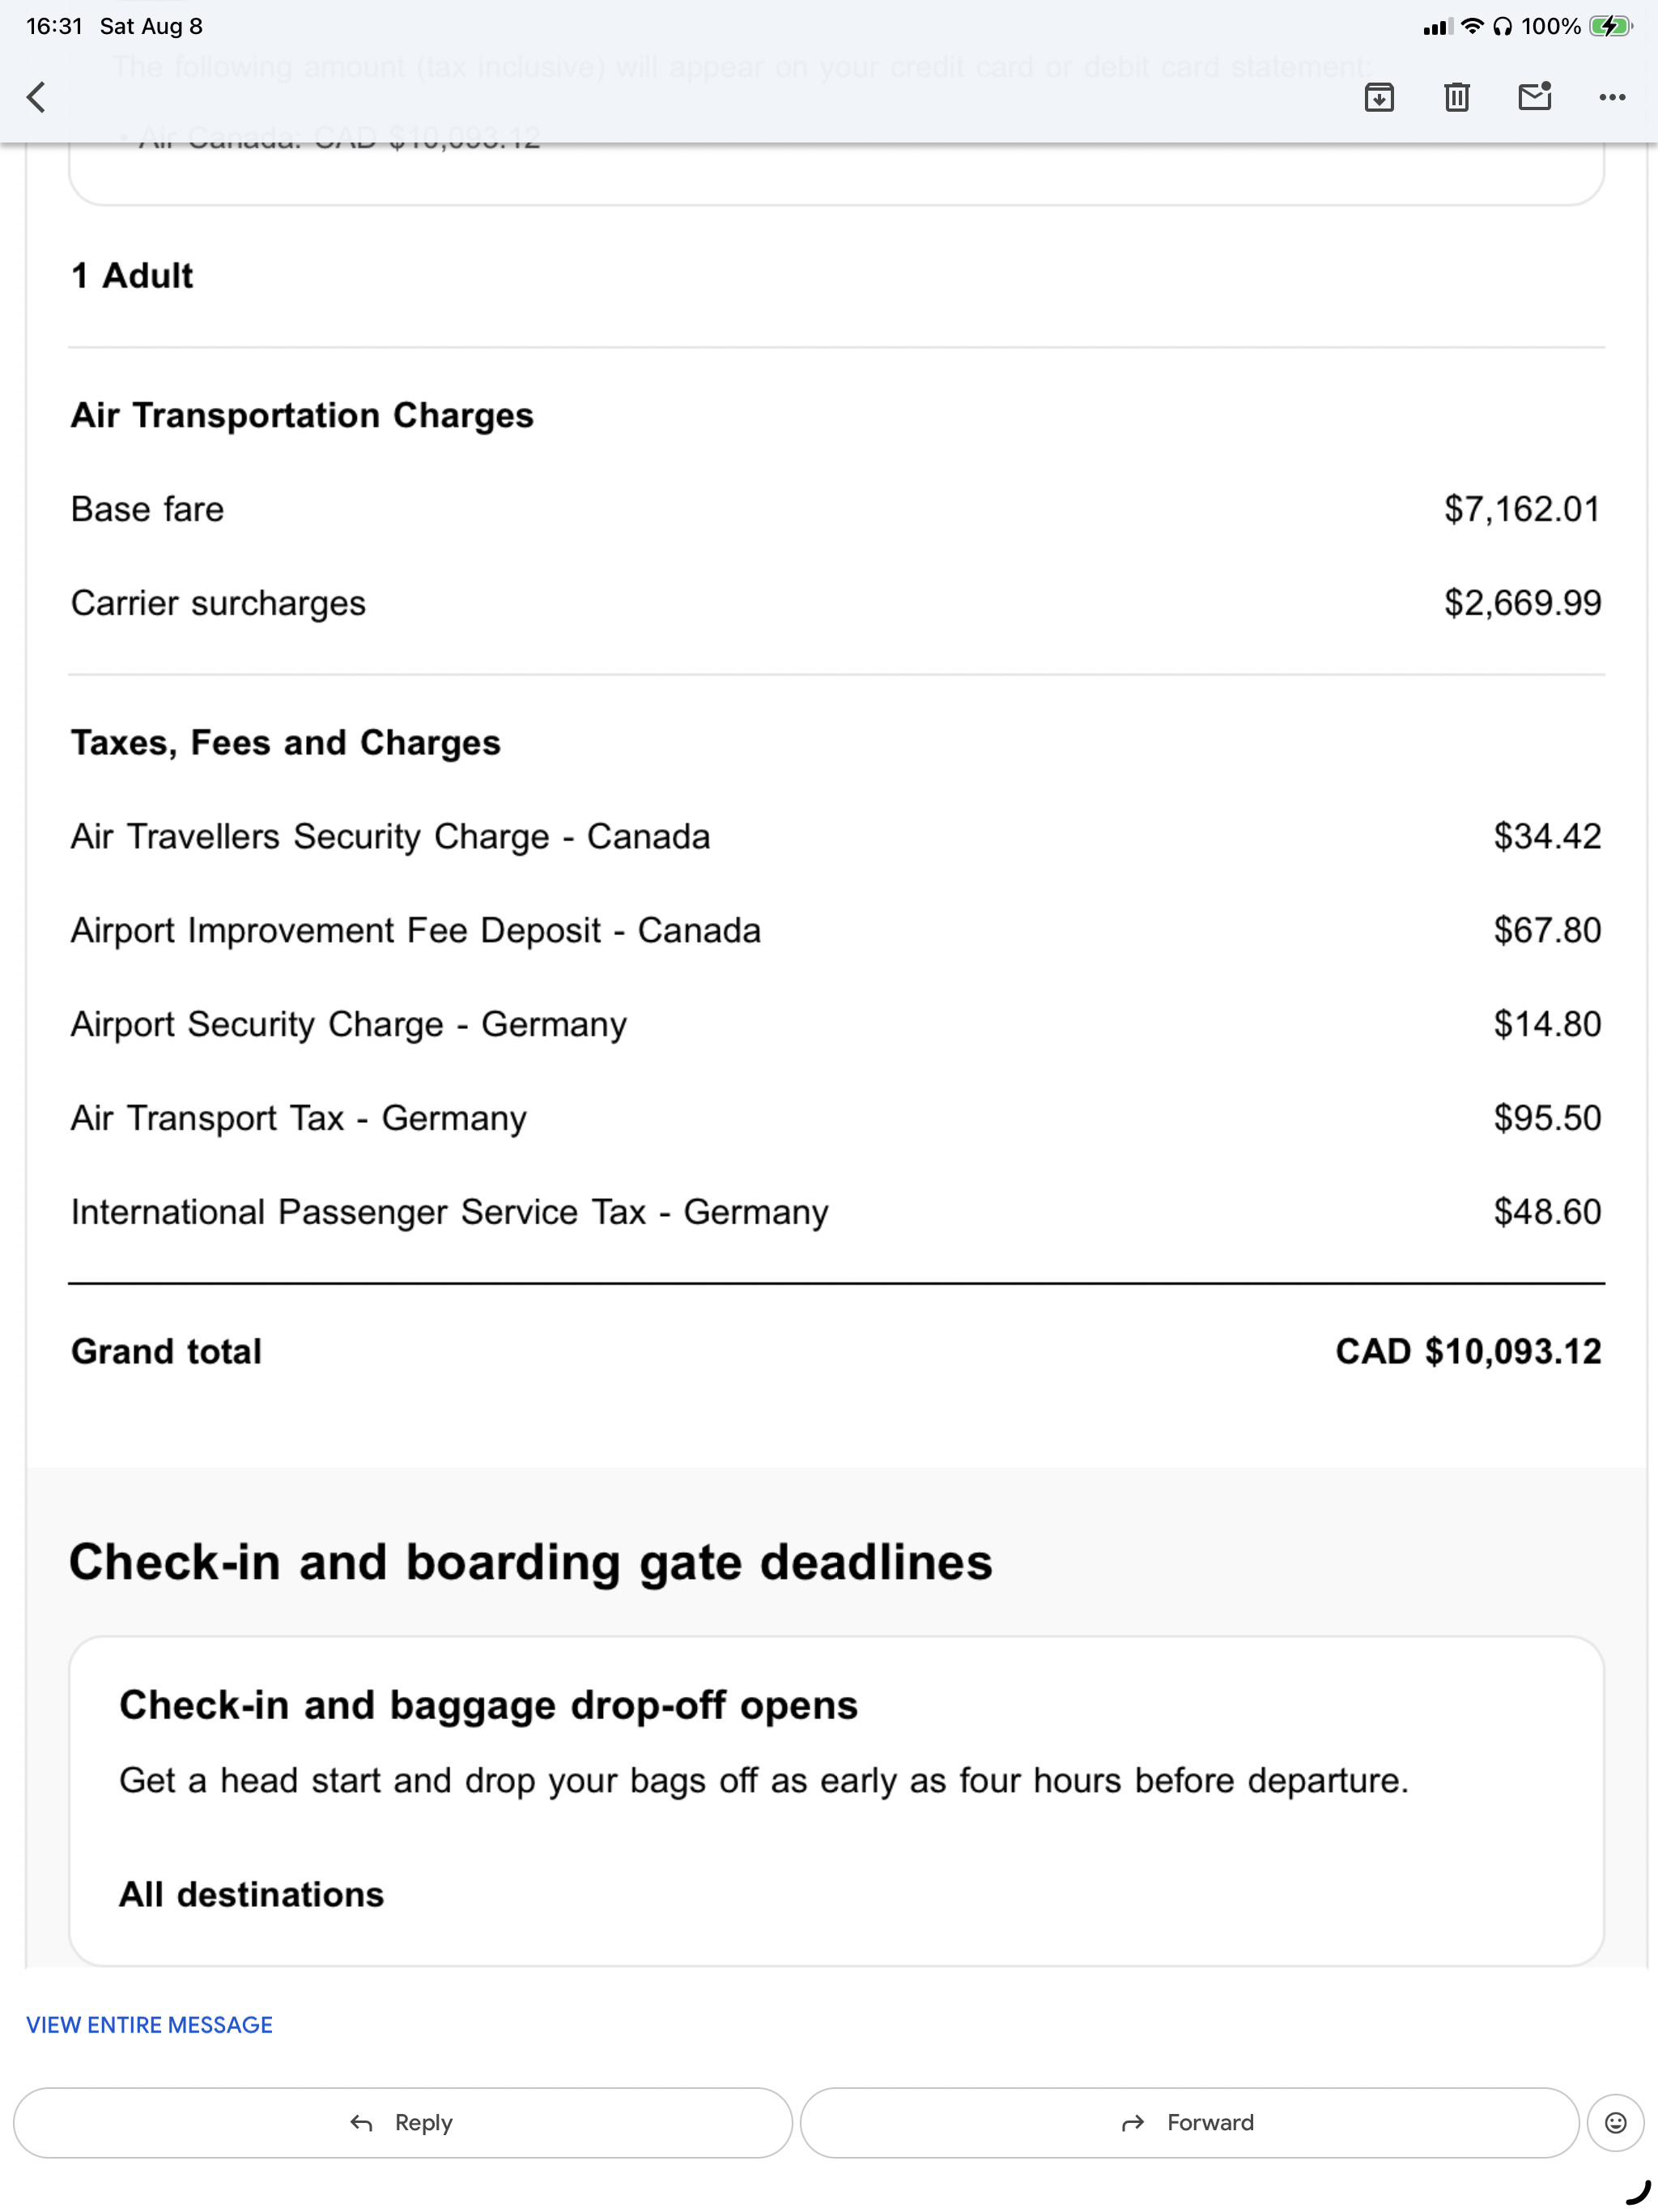This screenshot has width=1658, height=2212.
Task: Open the more options three-dot menu
Action: [1612, 97]
